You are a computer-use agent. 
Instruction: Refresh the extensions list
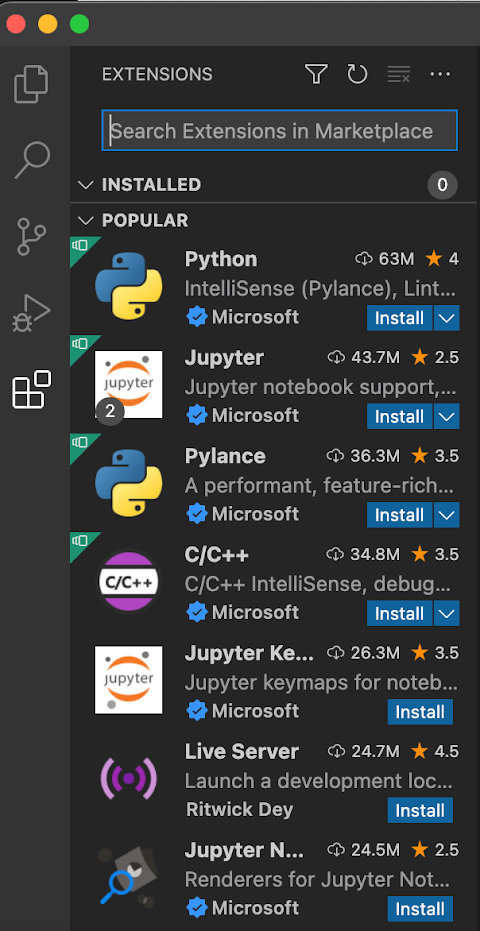point(357,74)
